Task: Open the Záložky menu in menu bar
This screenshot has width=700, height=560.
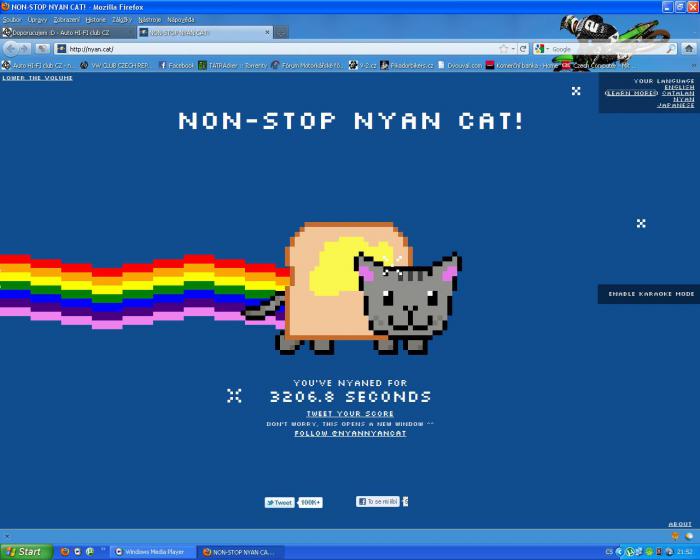Action: point(122,19)
